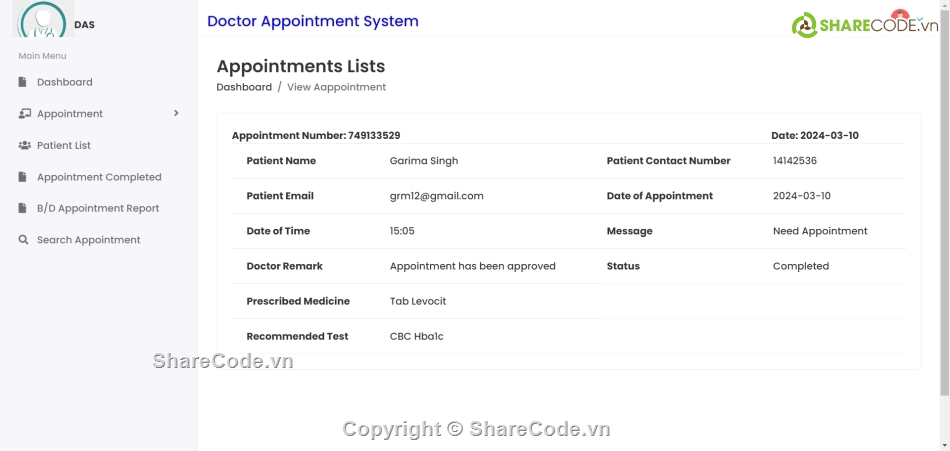Click the Search Appointment magnifier icon
The image size is (950, 451).
coord(23,240)
